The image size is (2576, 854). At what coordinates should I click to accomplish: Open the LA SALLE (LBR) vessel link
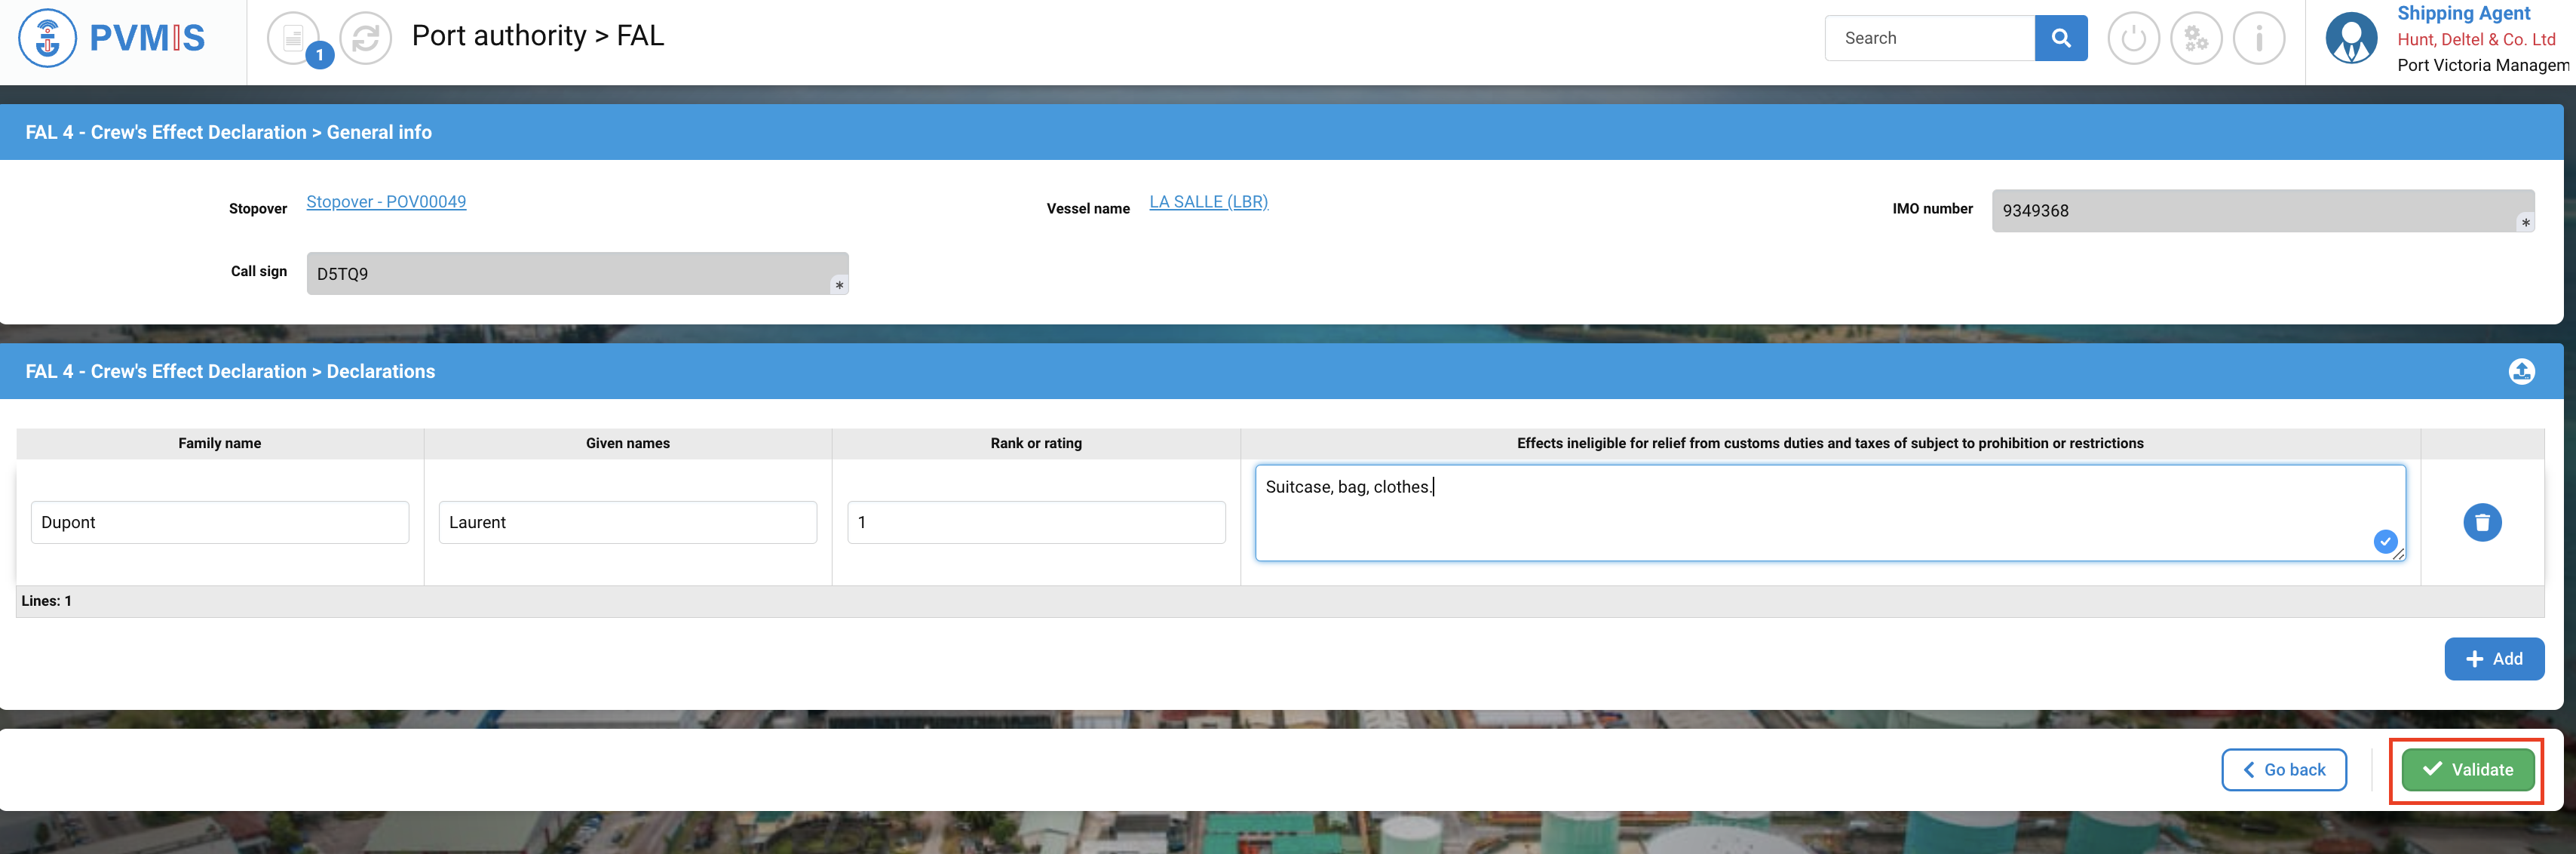click(1208, 202)
